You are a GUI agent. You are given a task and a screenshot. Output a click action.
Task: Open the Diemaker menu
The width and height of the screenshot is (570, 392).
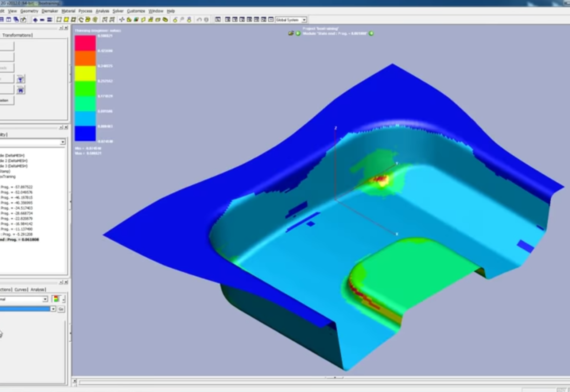coord(50,11)
